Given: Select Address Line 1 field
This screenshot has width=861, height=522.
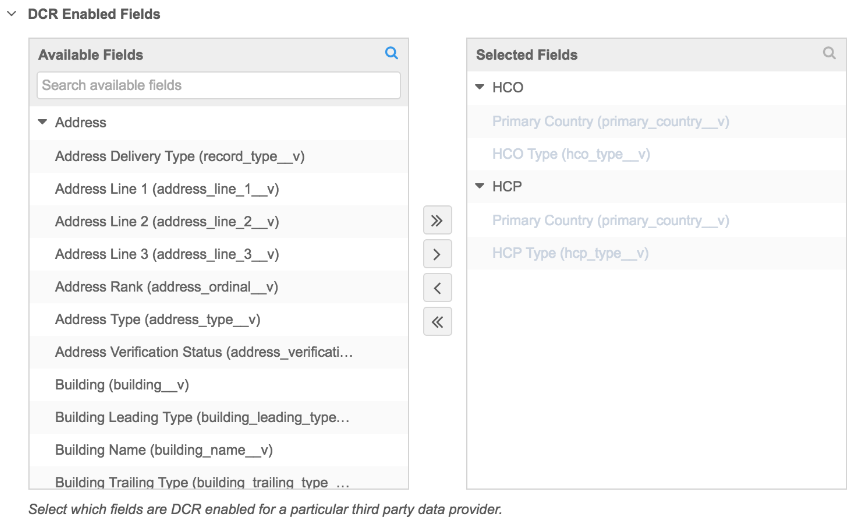Looking at the screenshot, I should (167, 189).
